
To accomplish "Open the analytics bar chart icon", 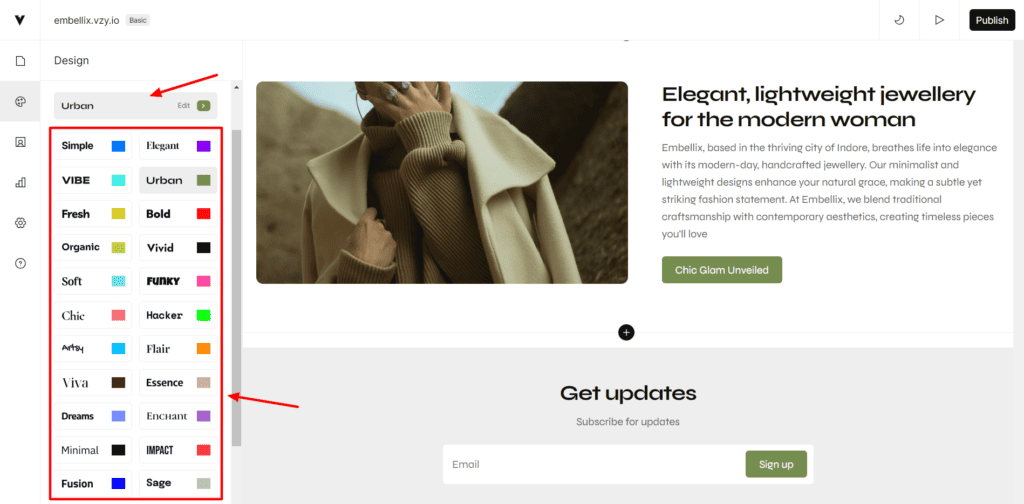I will point(20,183).
